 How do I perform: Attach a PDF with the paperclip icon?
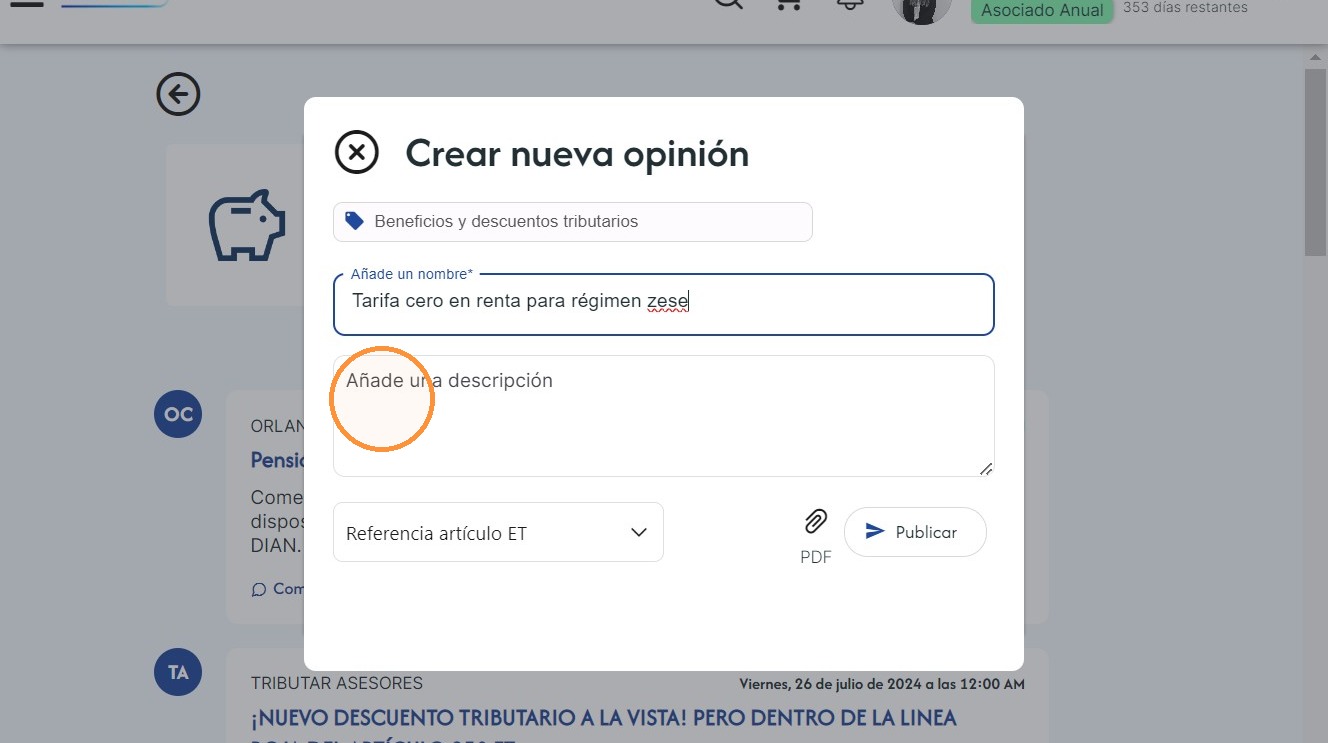pyautogui.click(x=816, y=522)
